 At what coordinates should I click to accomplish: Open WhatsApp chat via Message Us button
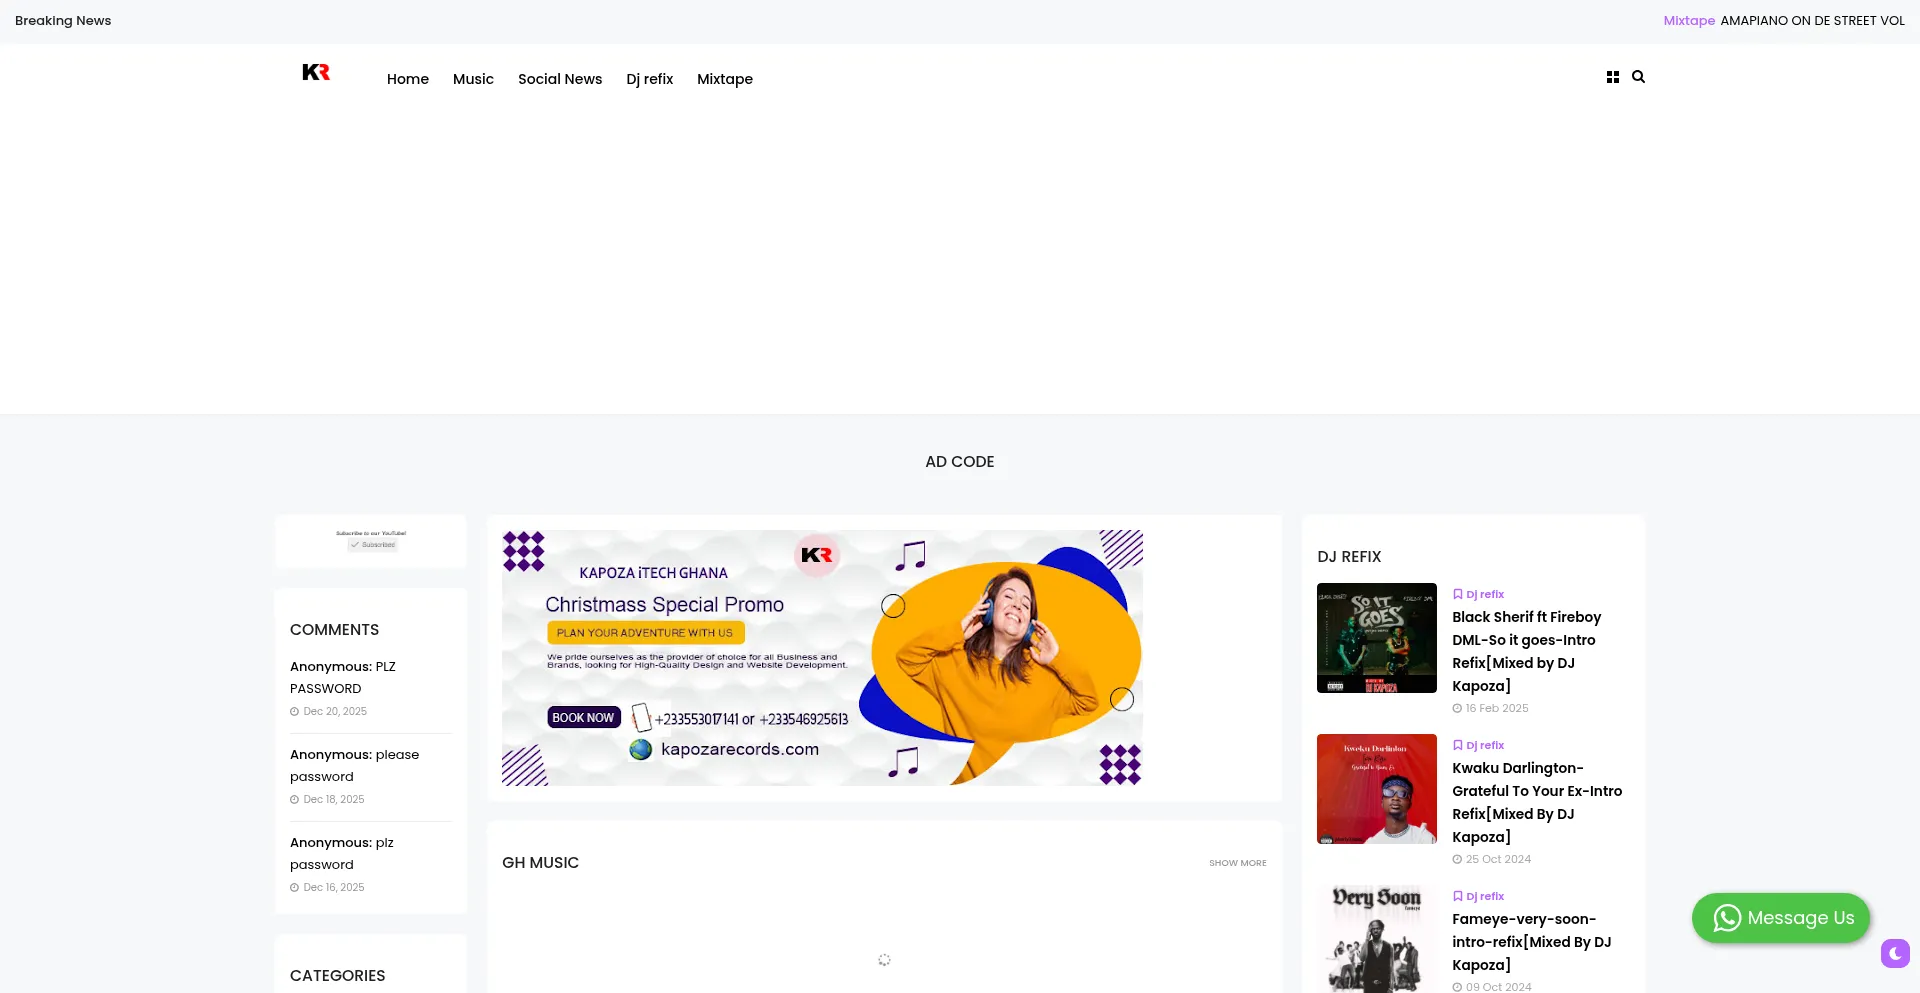(x=1781, y=917)
